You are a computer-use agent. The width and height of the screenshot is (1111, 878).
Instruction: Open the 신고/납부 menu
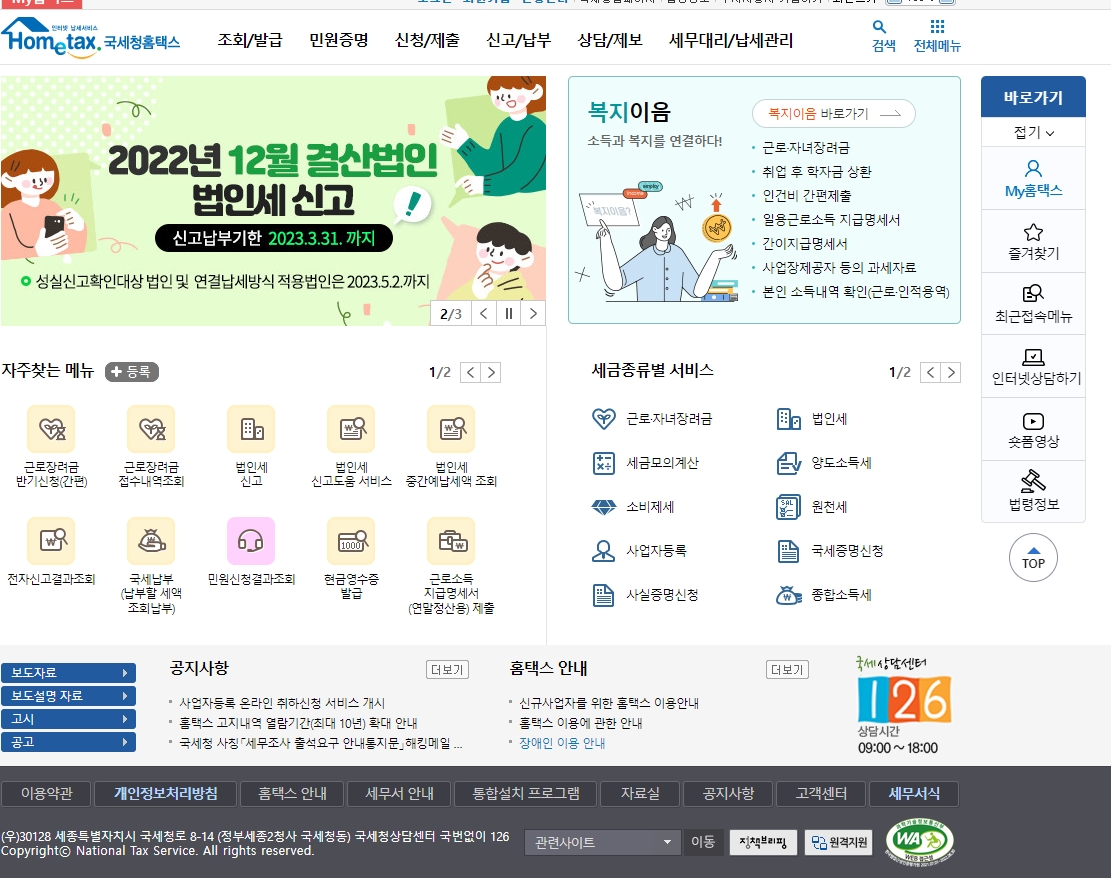(519, 40)
